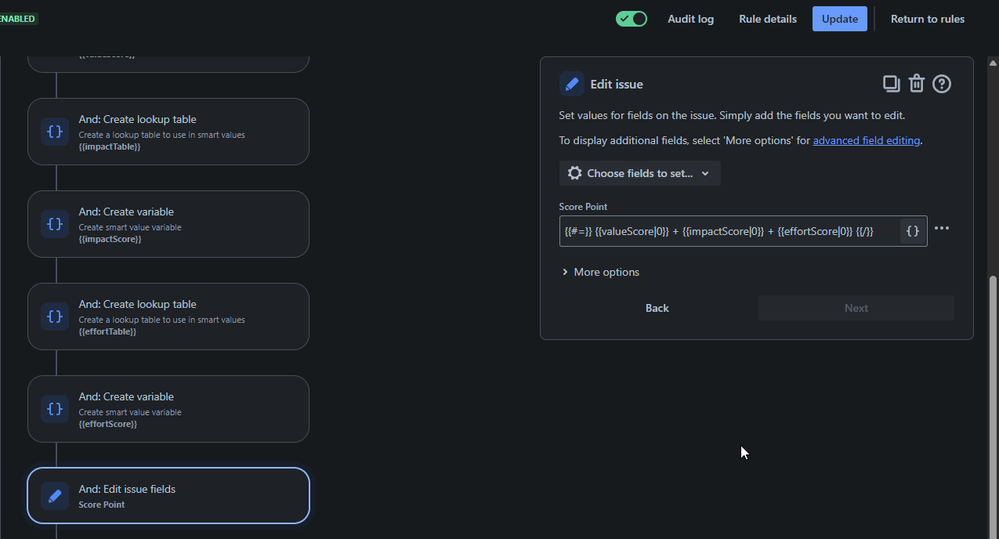Click the pencil icon on Edit issue fields step
The width and height of the screenshot is (999, 539).
pos(55,496)
